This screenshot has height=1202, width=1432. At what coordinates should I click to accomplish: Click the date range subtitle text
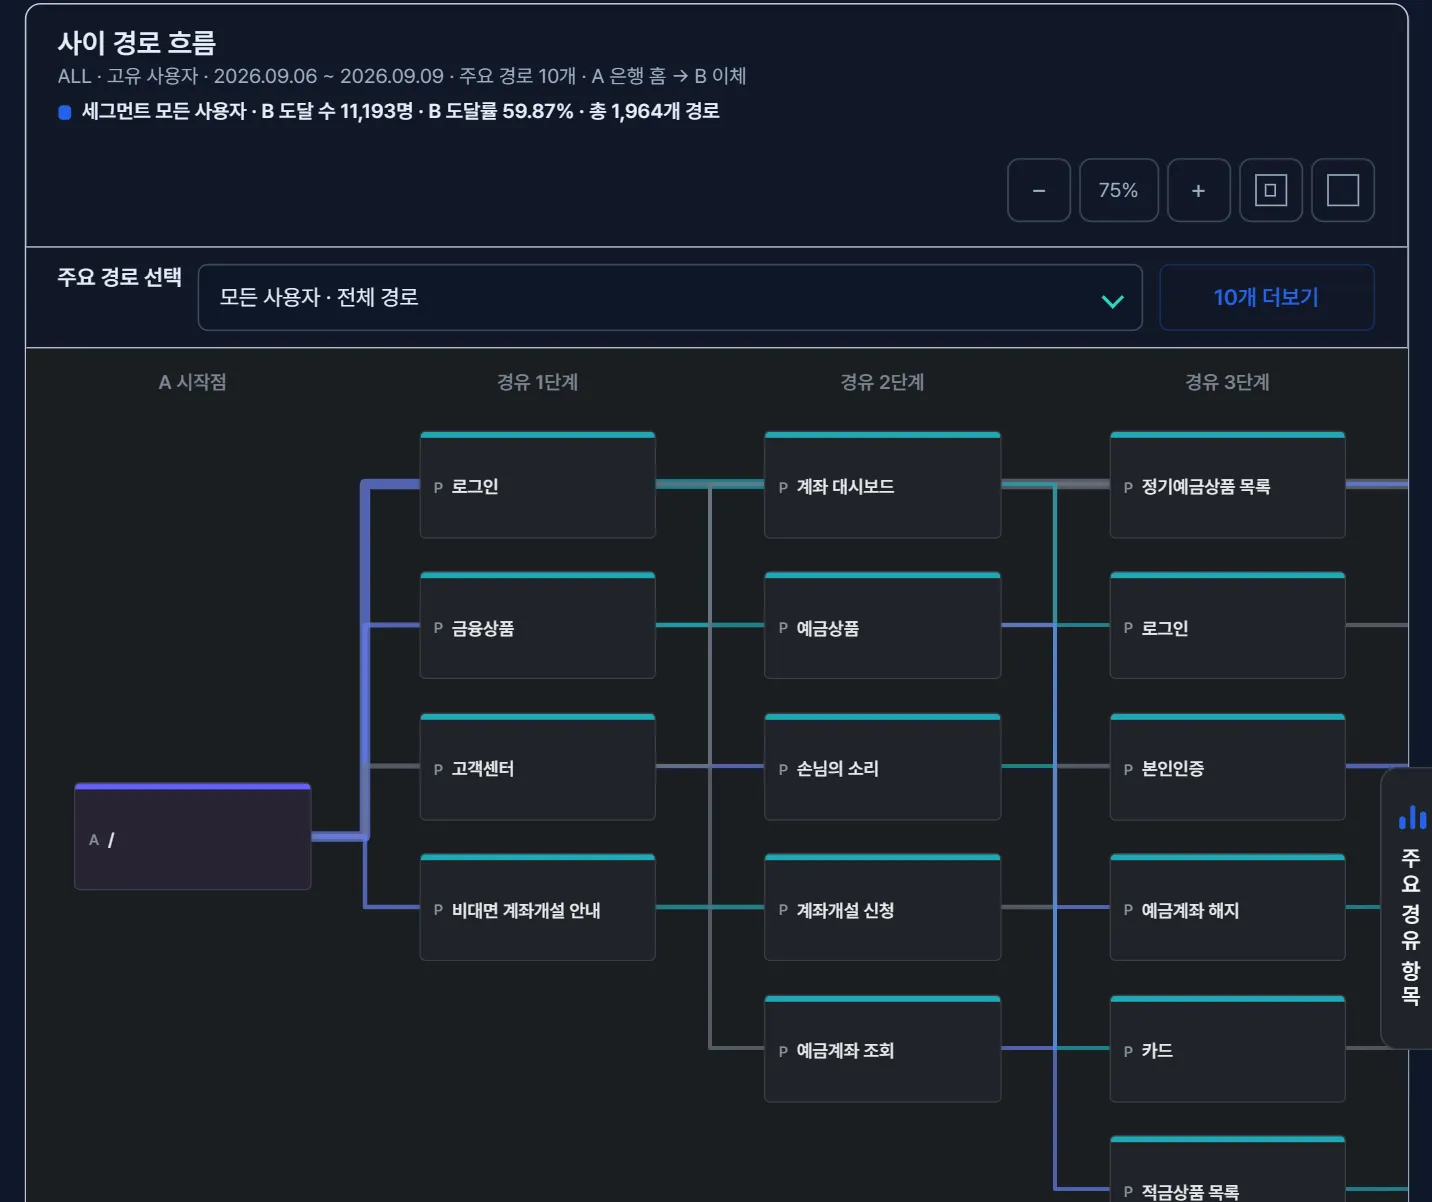(x=402, y=76)
